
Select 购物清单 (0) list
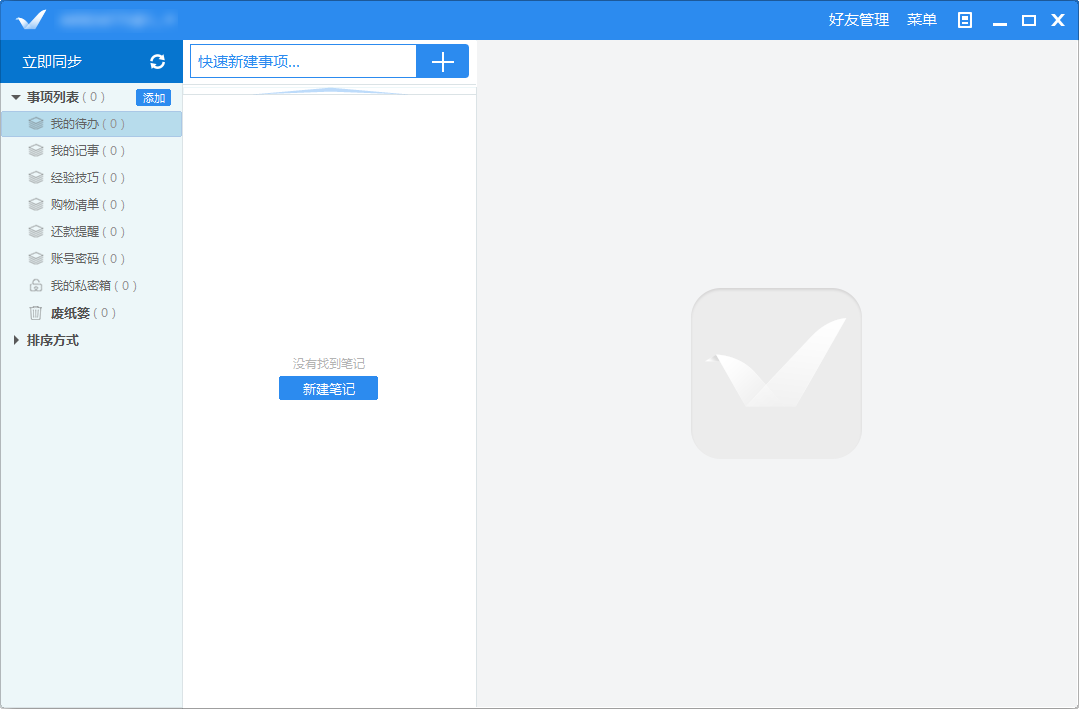click(92, 204)
